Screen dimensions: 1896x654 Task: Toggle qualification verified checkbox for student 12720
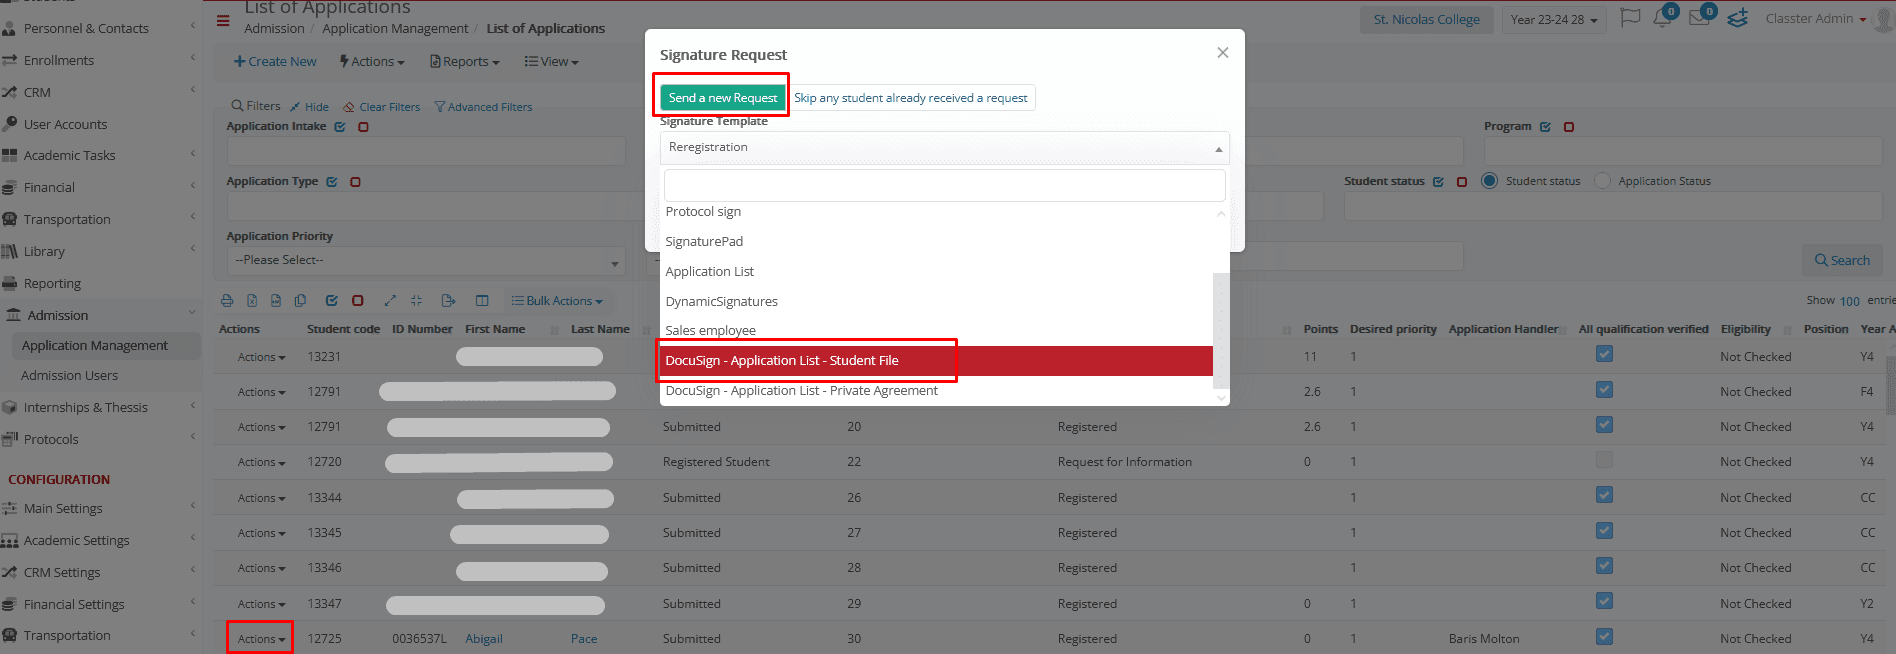pyautogui.click(x=1604, y=460)
